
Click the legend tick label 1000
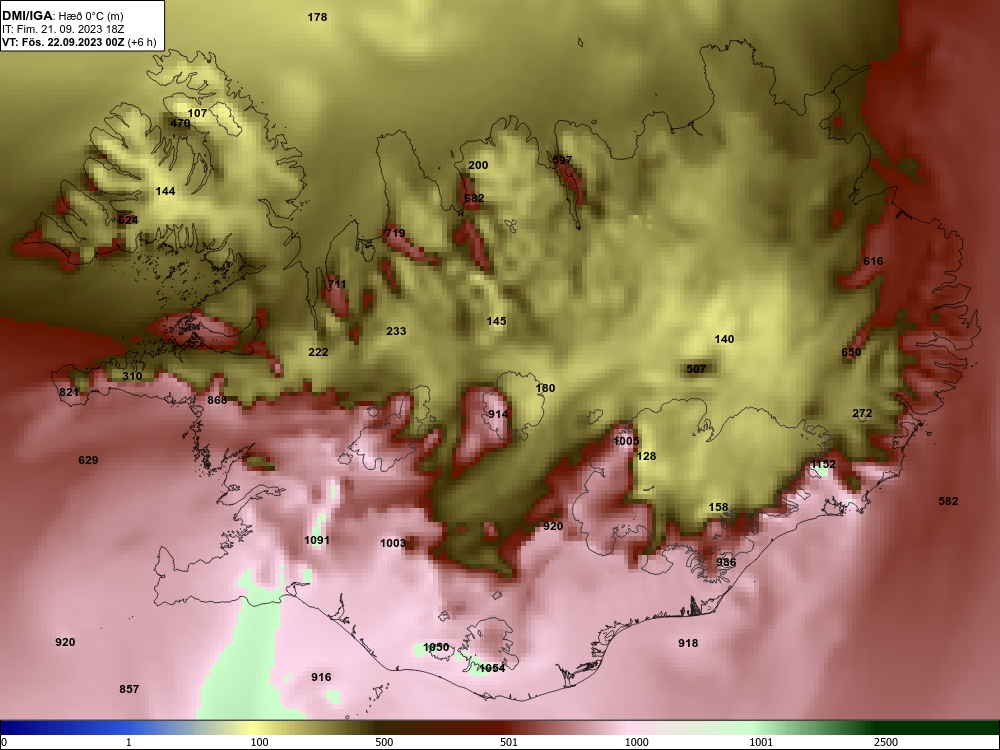click(636, 743)
